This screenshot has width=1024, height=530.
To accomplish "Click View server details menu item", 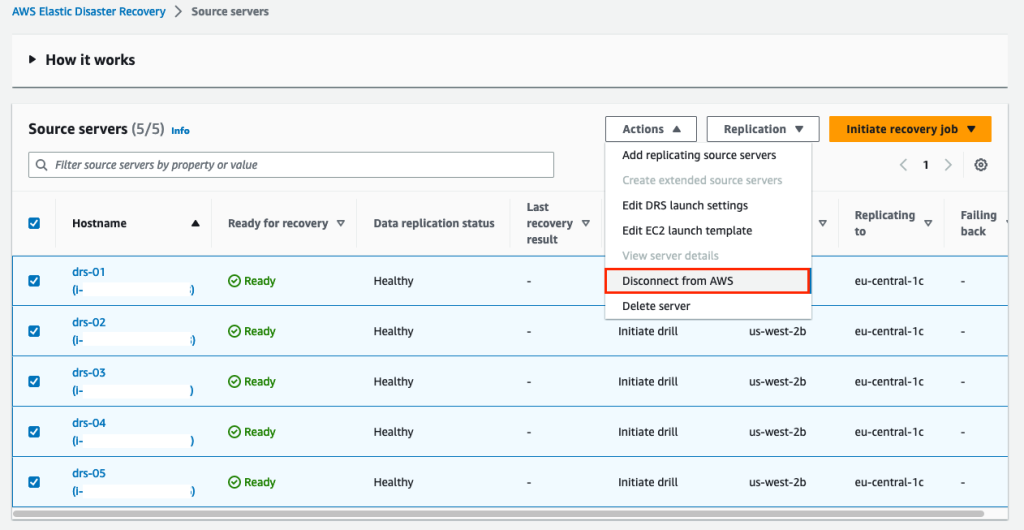I will click(708, 256).
